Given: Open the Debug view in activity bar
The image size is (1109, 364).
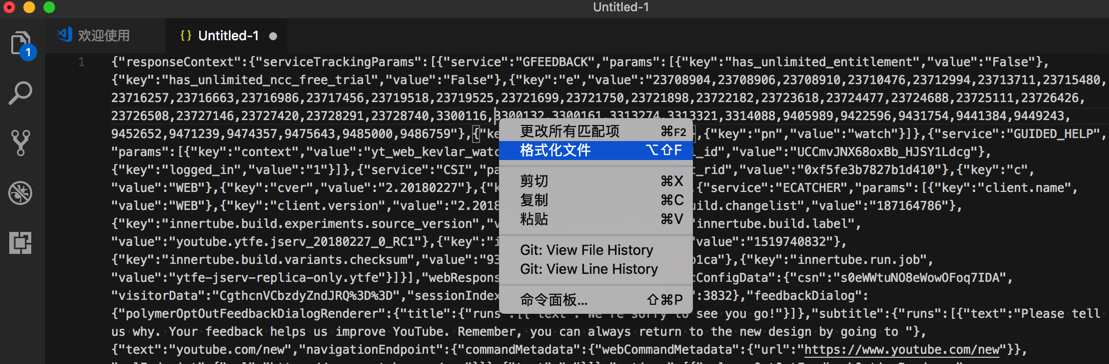Looking at the screenshot, I should coord(21,192).
